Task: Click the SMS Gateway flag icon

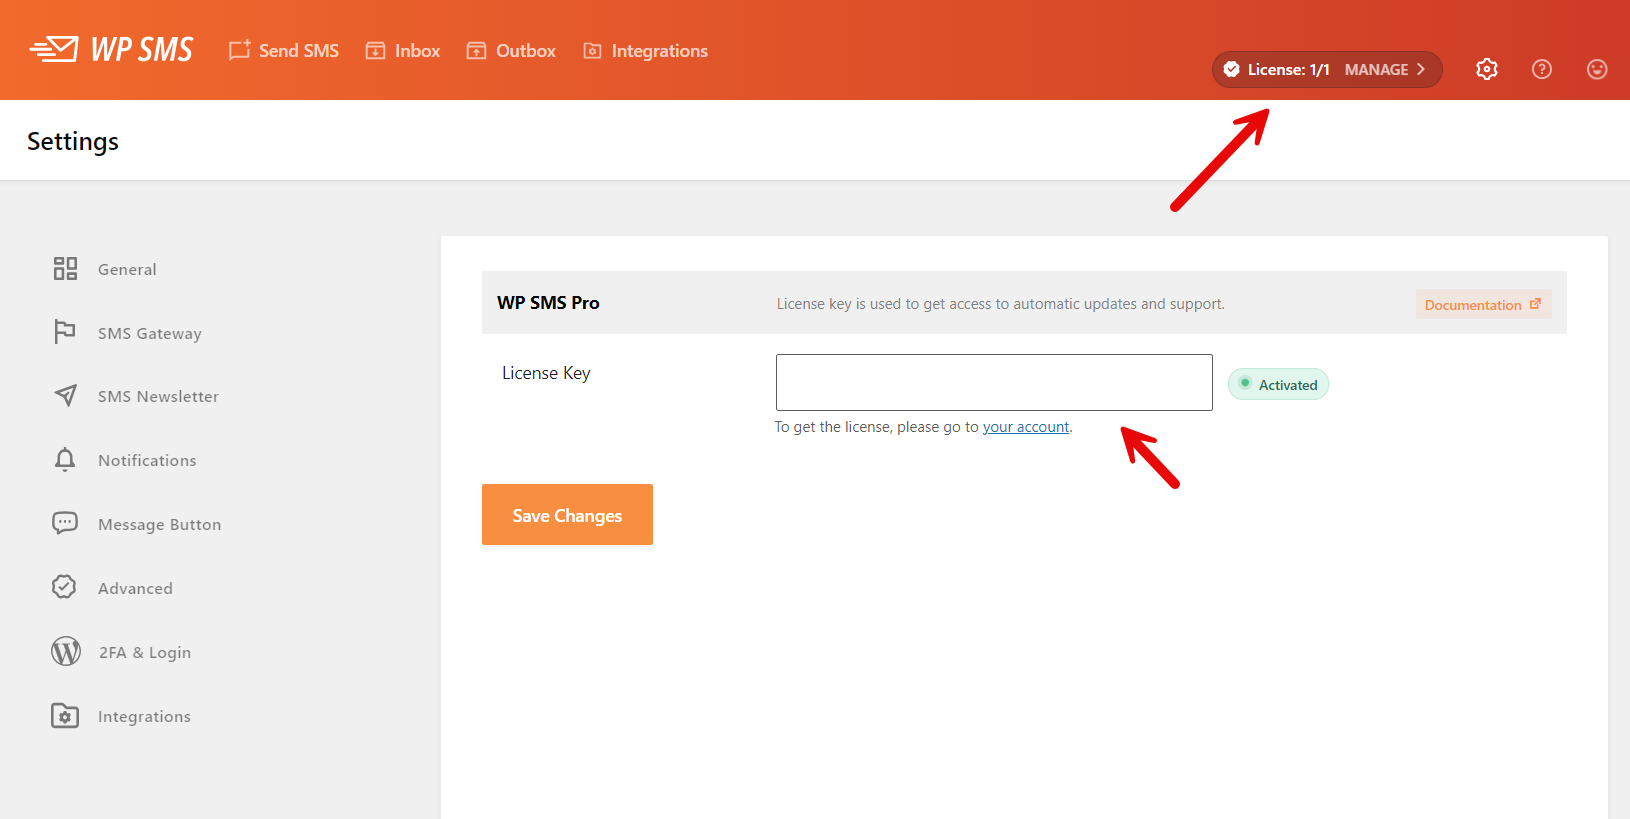Action: click(65, 332)
